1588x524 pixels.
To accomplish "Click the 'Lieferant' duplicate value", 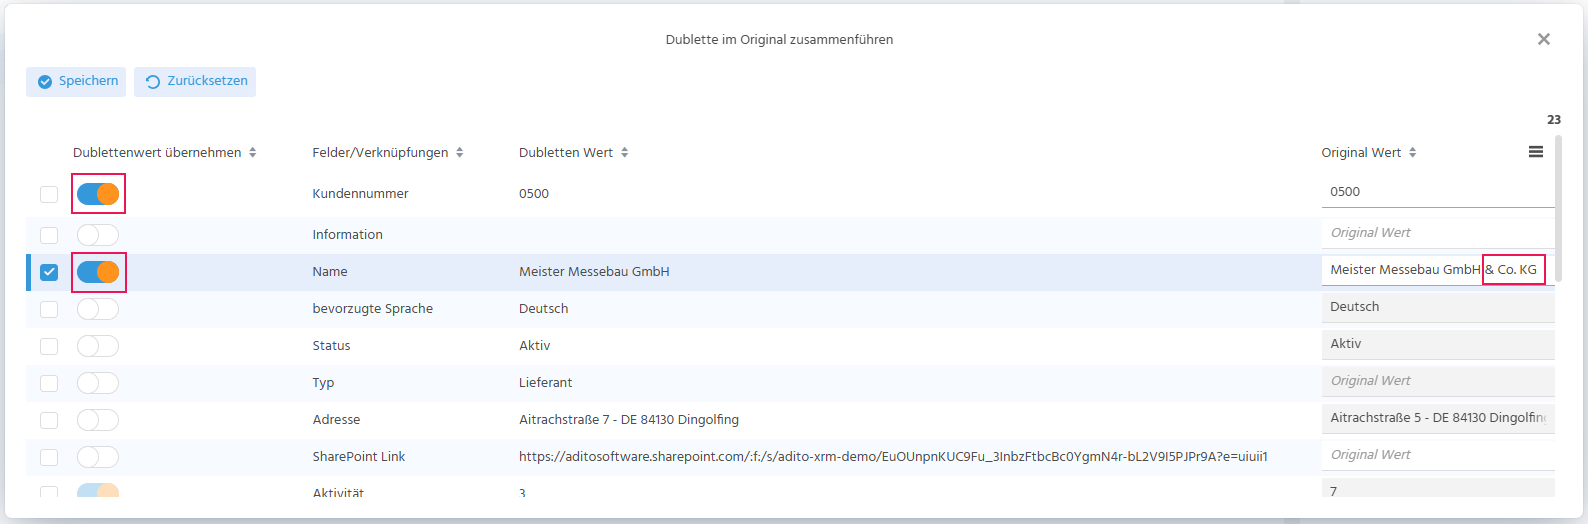I will [x=546, y=383].
